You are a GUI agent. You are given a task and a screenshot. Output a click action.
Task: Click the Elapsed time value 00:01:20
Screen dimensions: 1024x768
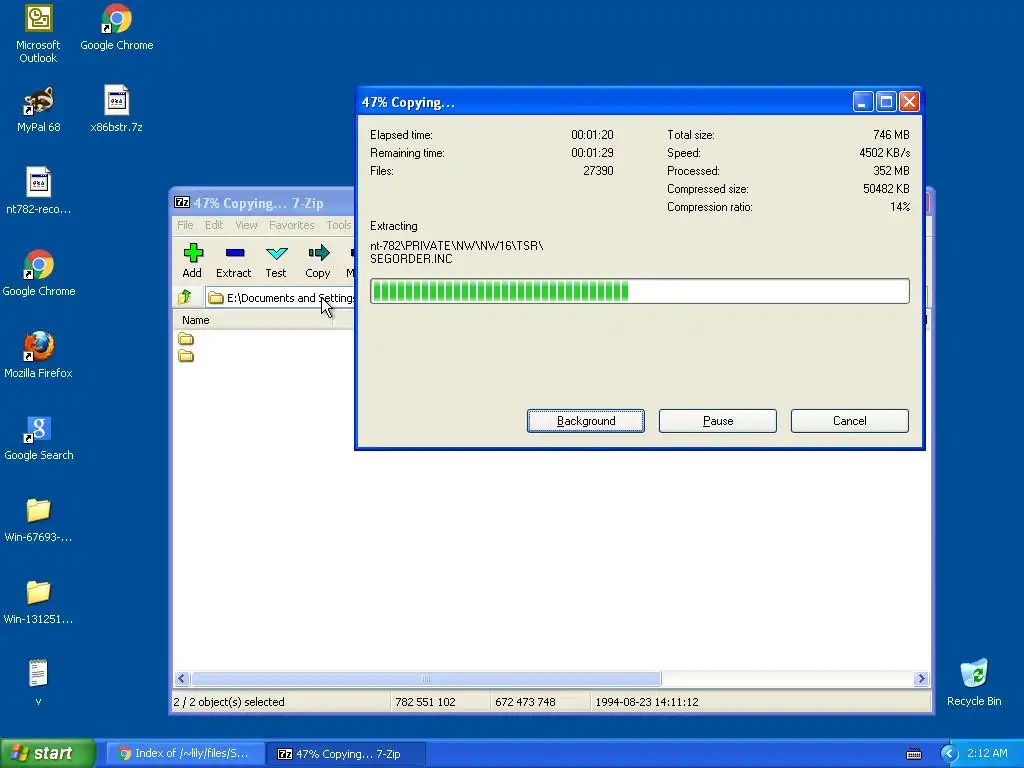tap(592, 135)
